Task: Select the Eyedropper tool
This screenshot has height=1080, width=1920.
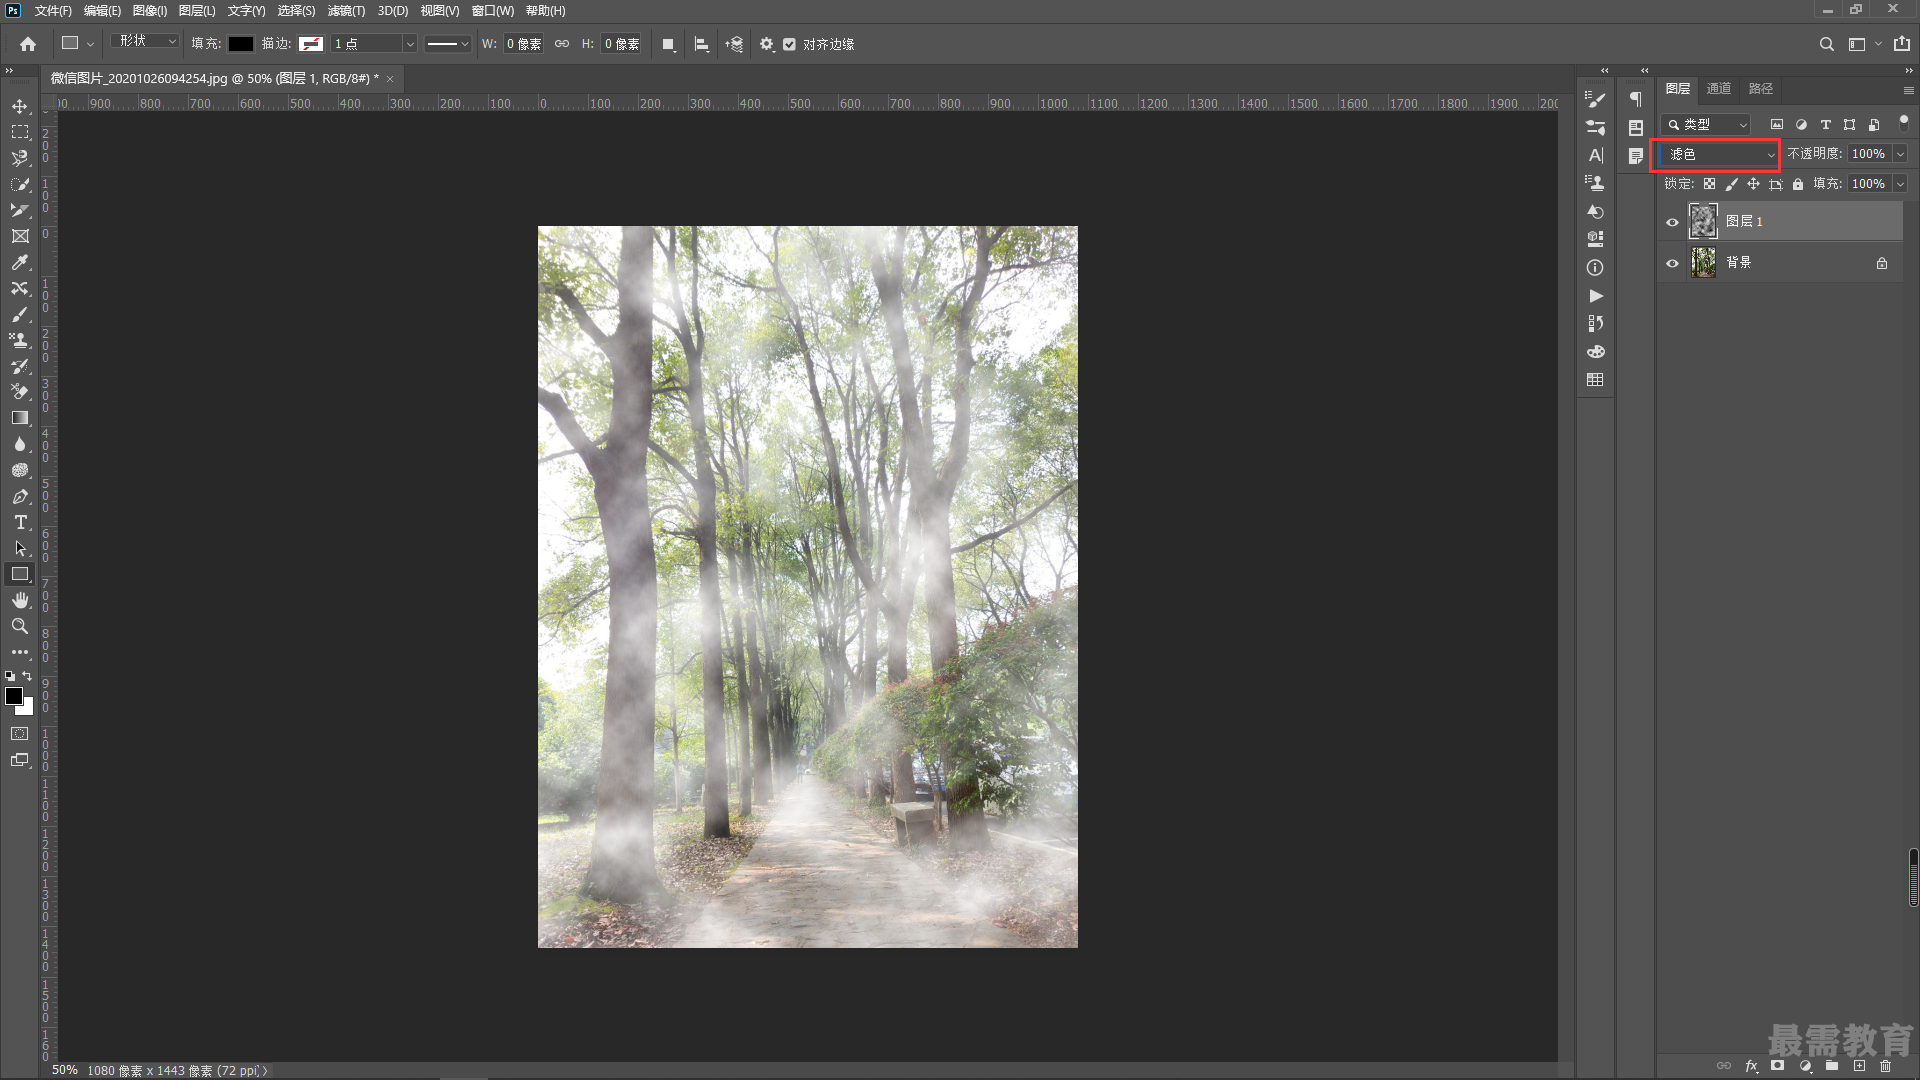Action: [20, 262]
